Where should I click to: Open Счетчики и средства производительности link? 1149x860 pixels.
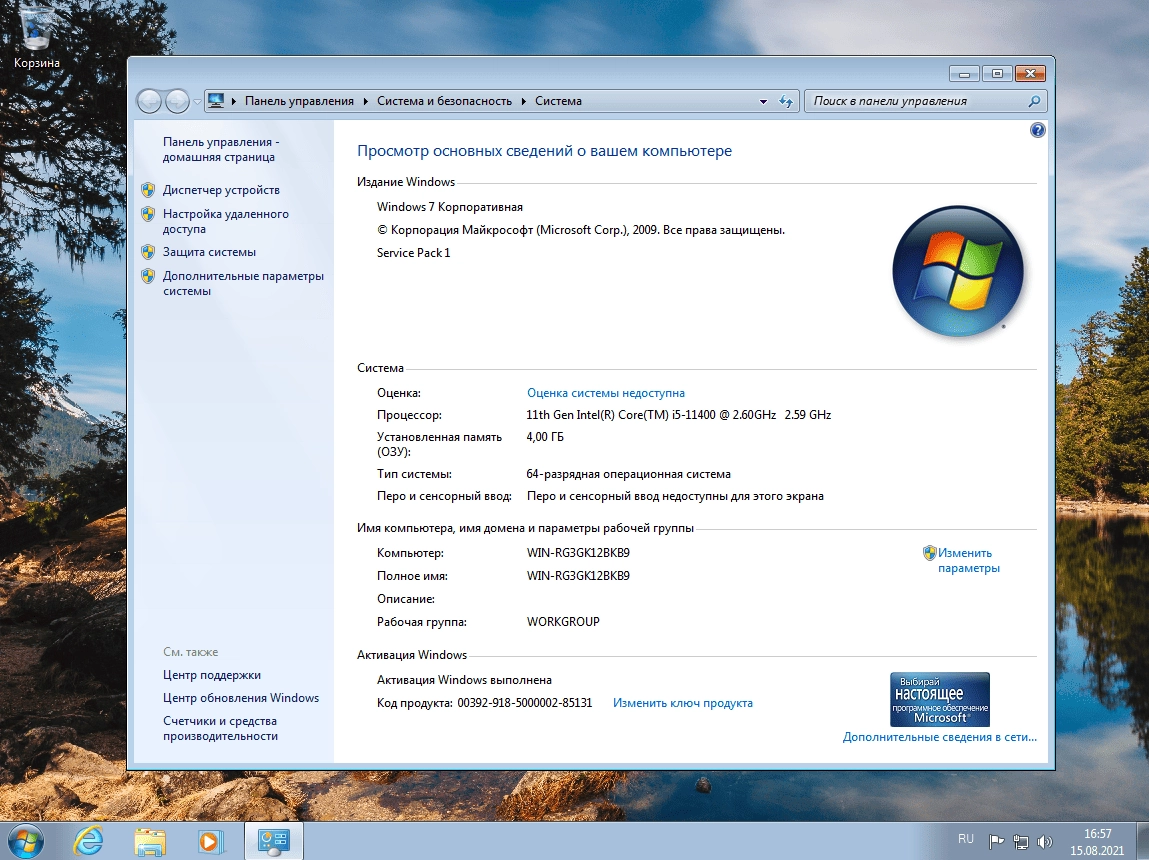point(220,728)
